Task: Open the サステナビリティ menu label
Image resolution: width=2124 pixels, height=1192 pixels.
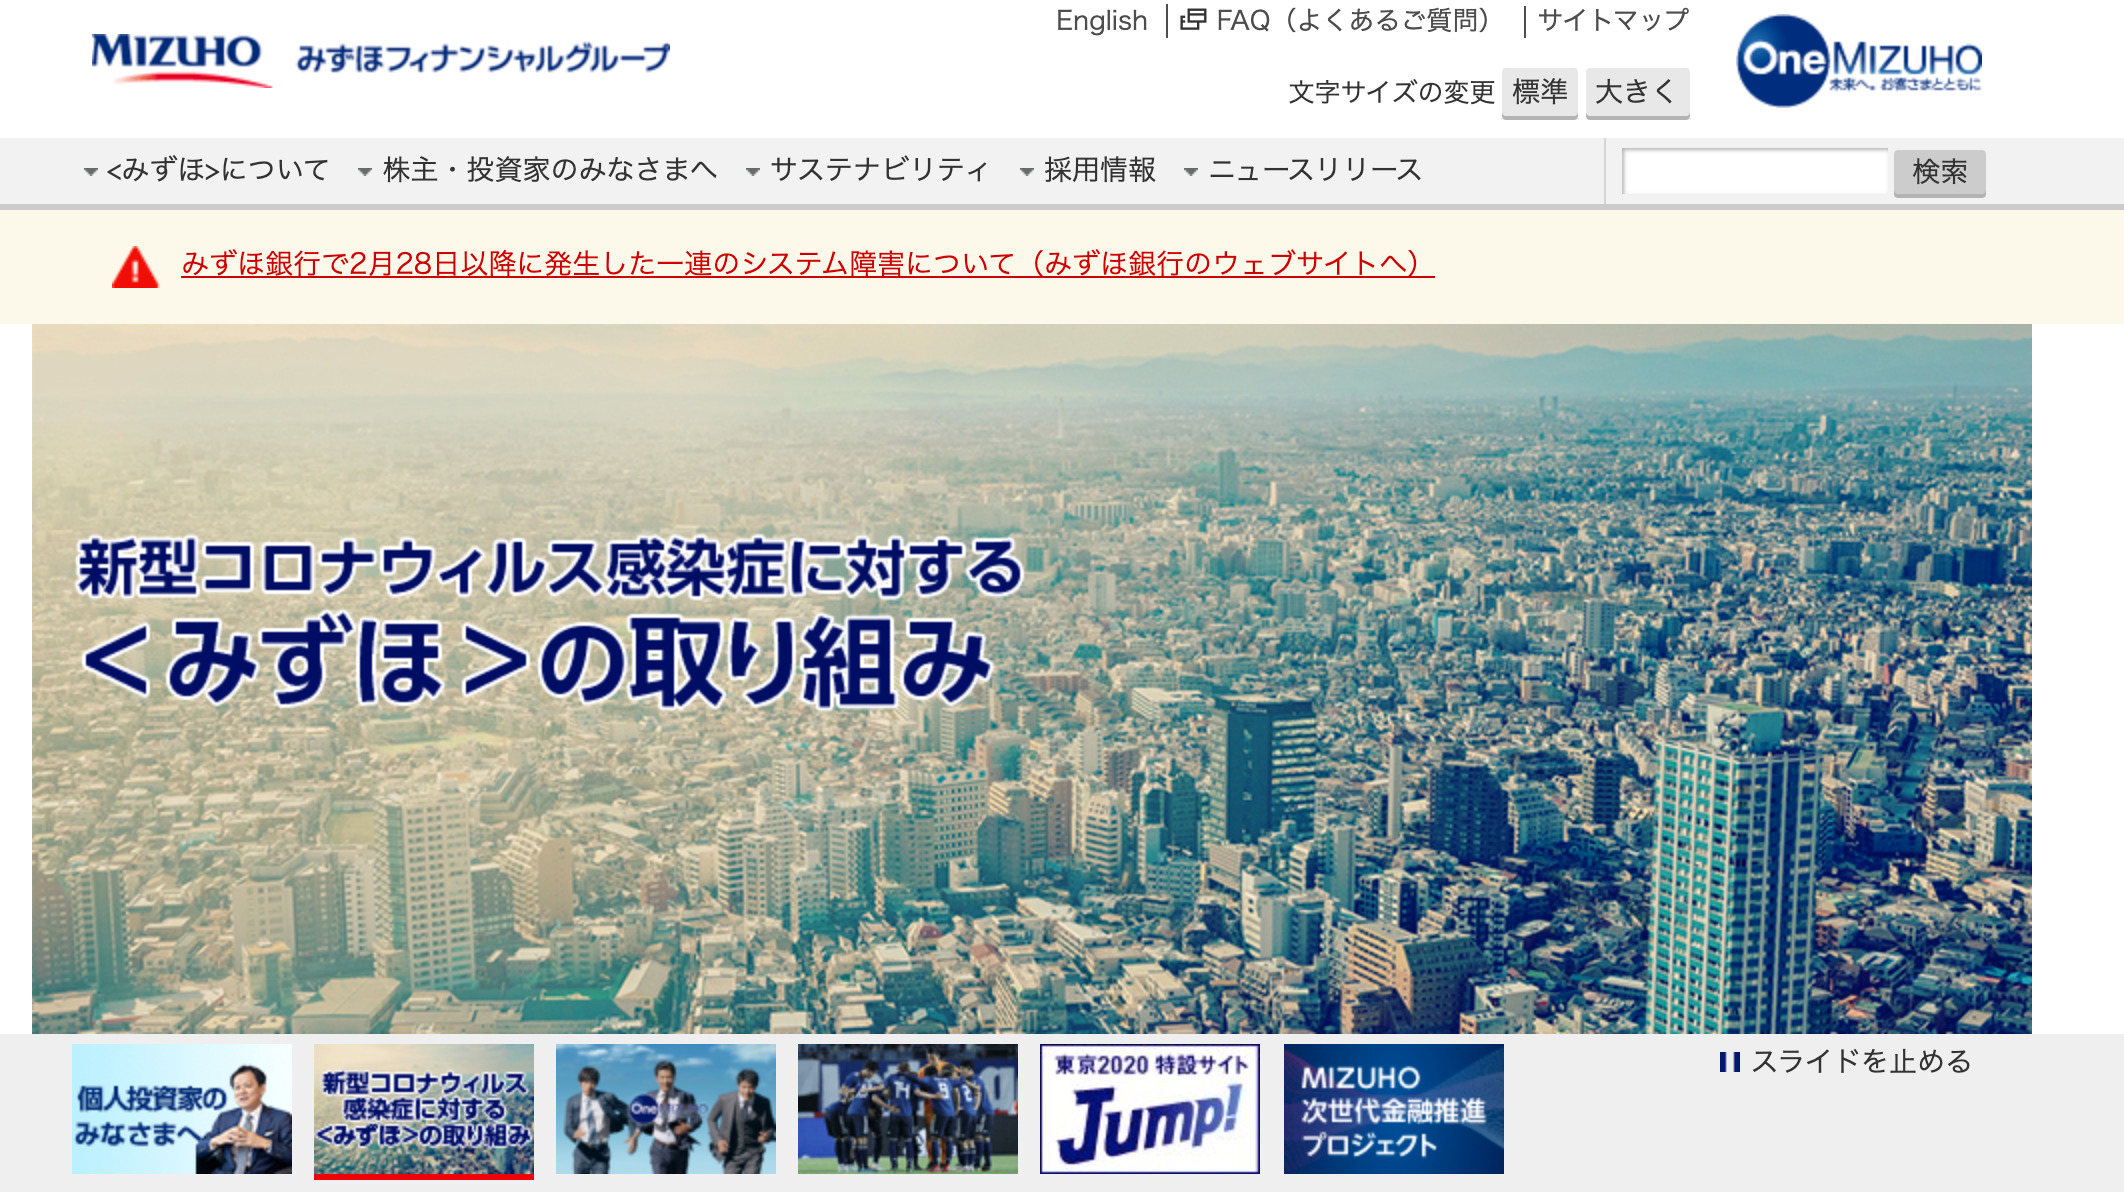Action: click(x=880, y=170)
